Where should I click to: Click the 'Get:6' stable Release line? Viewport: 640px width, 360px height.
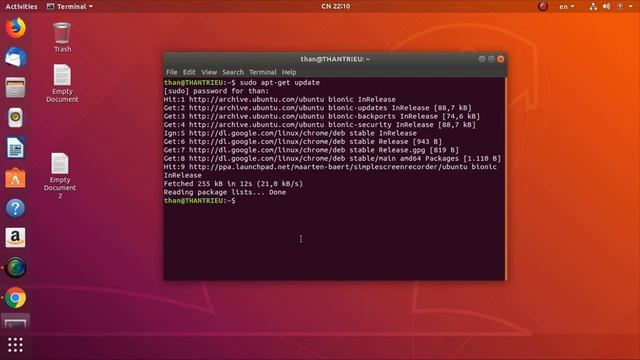coord(303,142)
